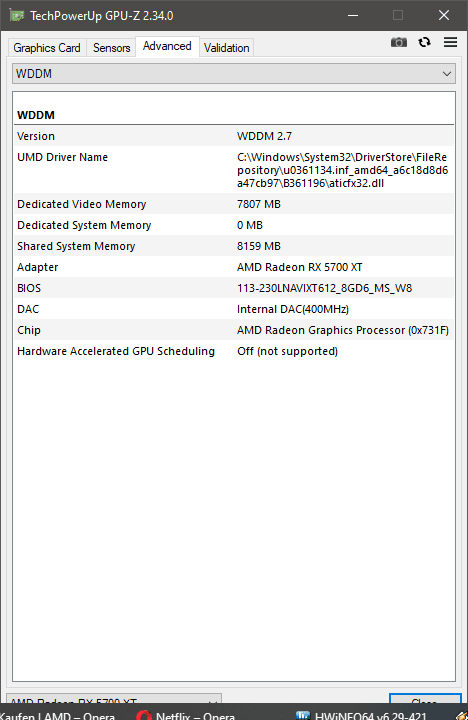468x720 pixels.
Task: Click the Dedicated Video Memory label
Action: pos(82,204)
